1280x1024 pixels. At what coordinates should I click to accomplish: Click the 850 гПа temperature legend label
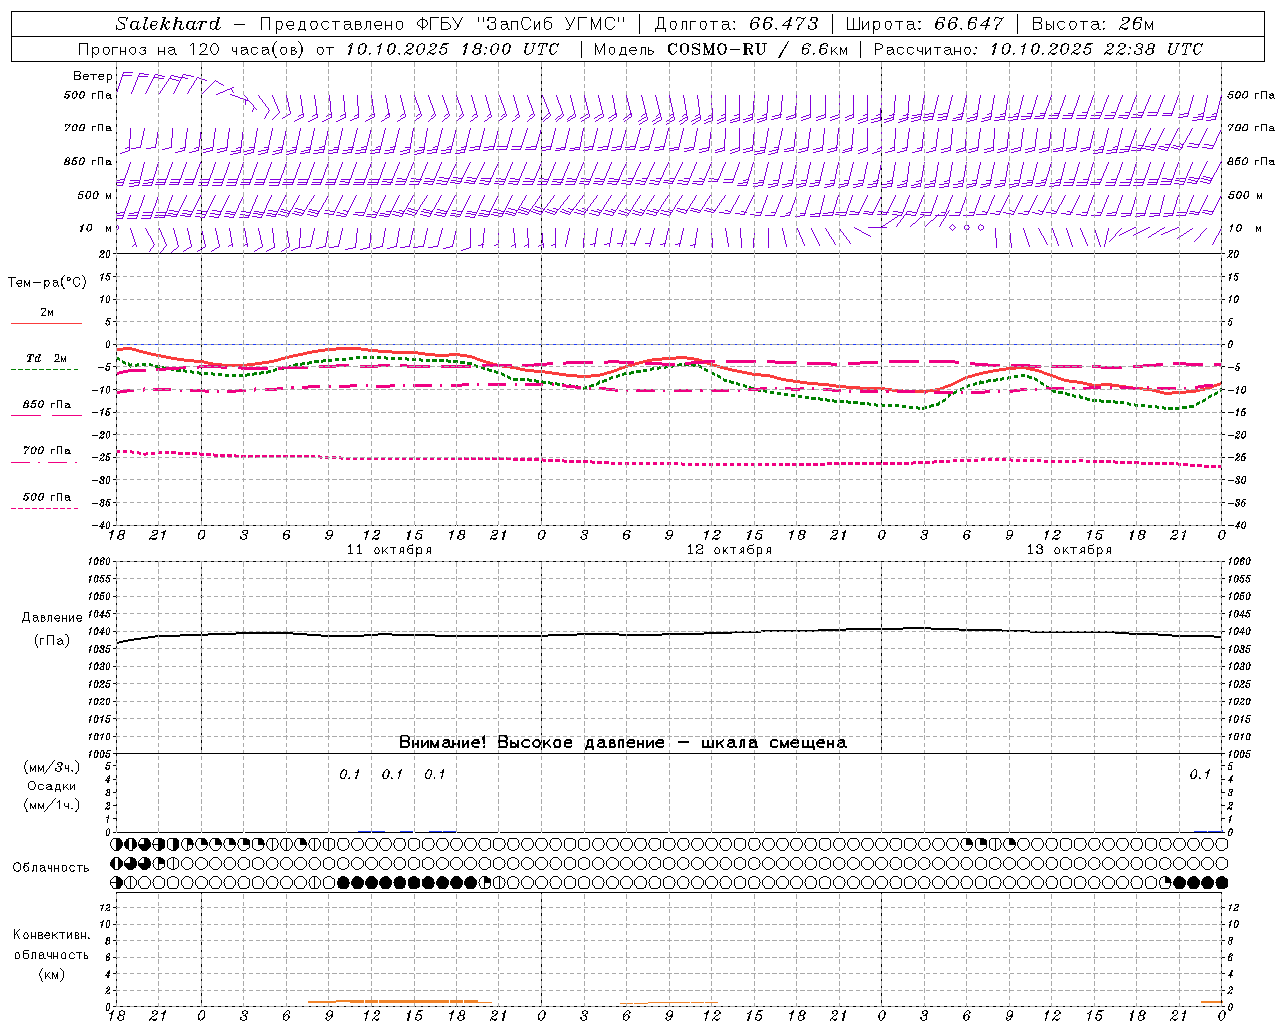coord(46,405)
